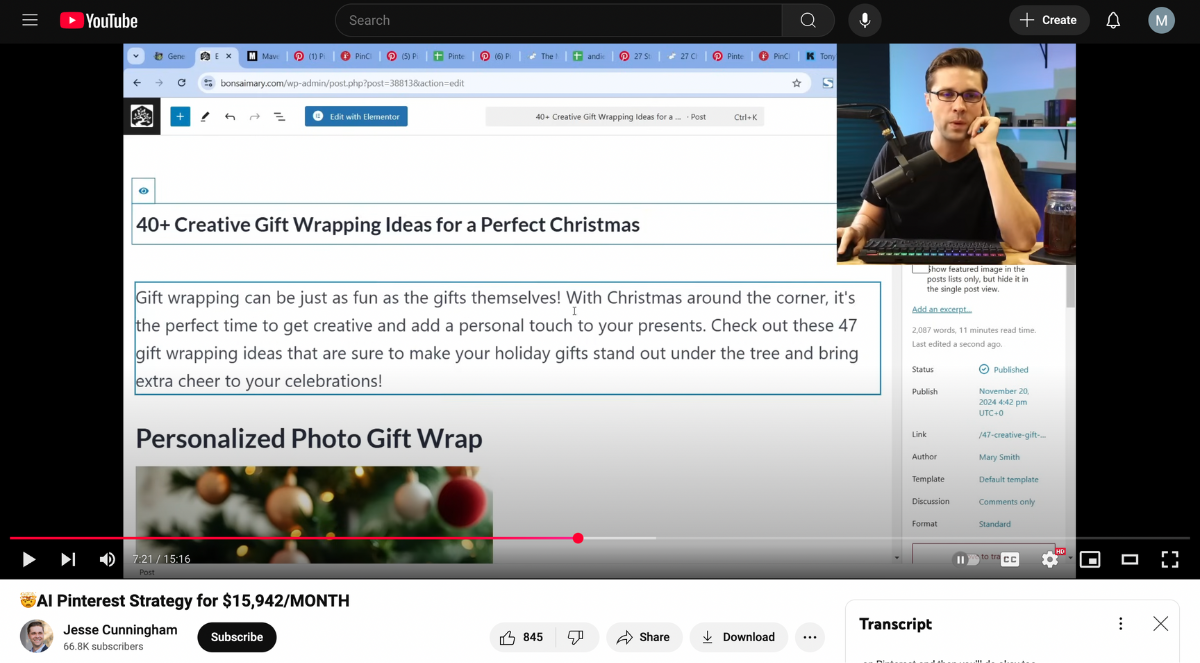The image size is (1200, 663).
Task: Select WordPress tools pencil icon
Action: (205, 116)
